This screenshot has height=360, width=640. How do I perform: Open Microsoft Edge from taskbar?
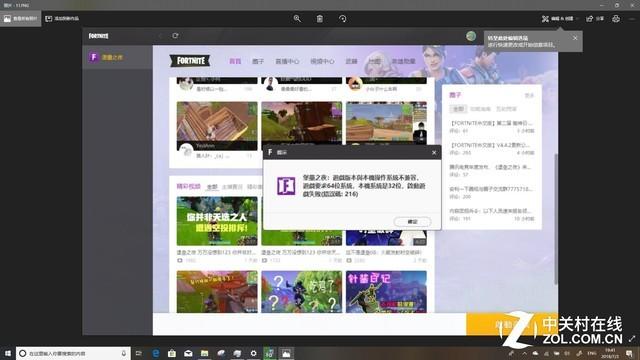[x=156, y=353]
